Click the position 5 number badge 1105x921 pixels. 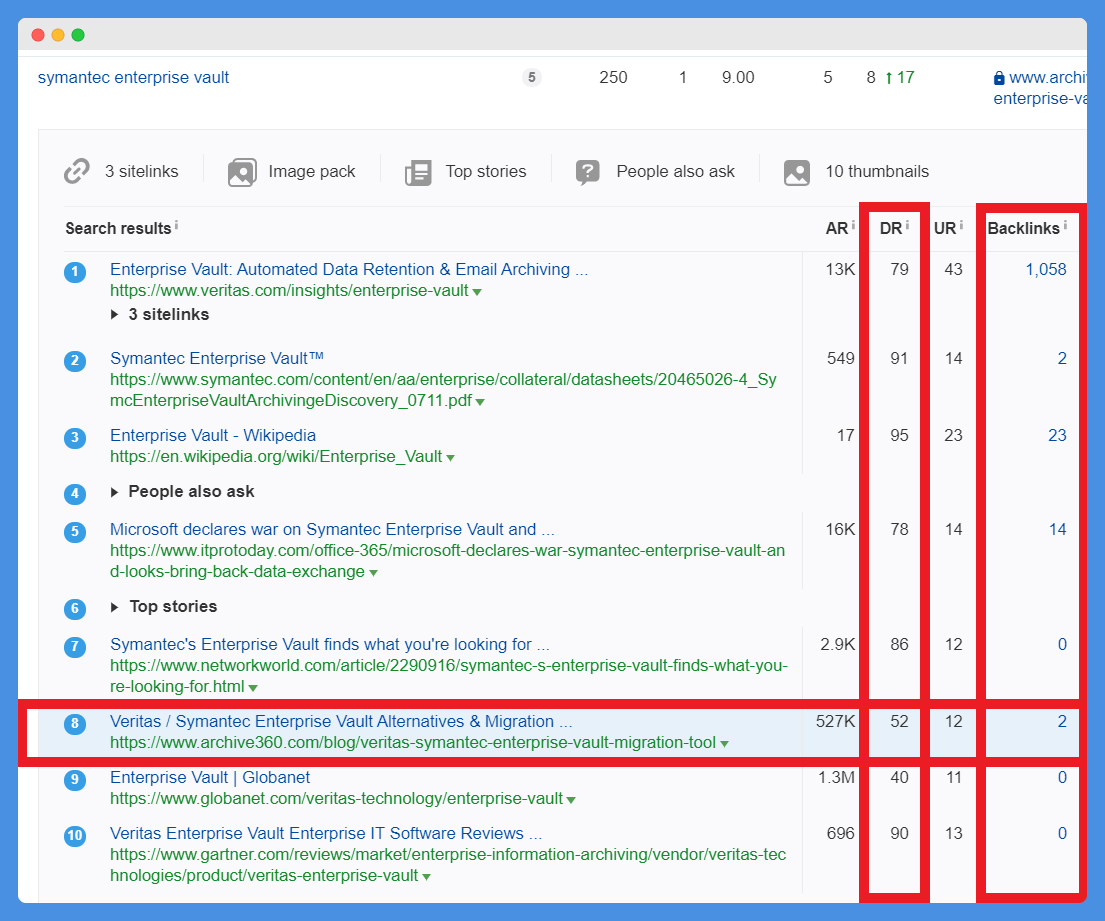(75, 531)
